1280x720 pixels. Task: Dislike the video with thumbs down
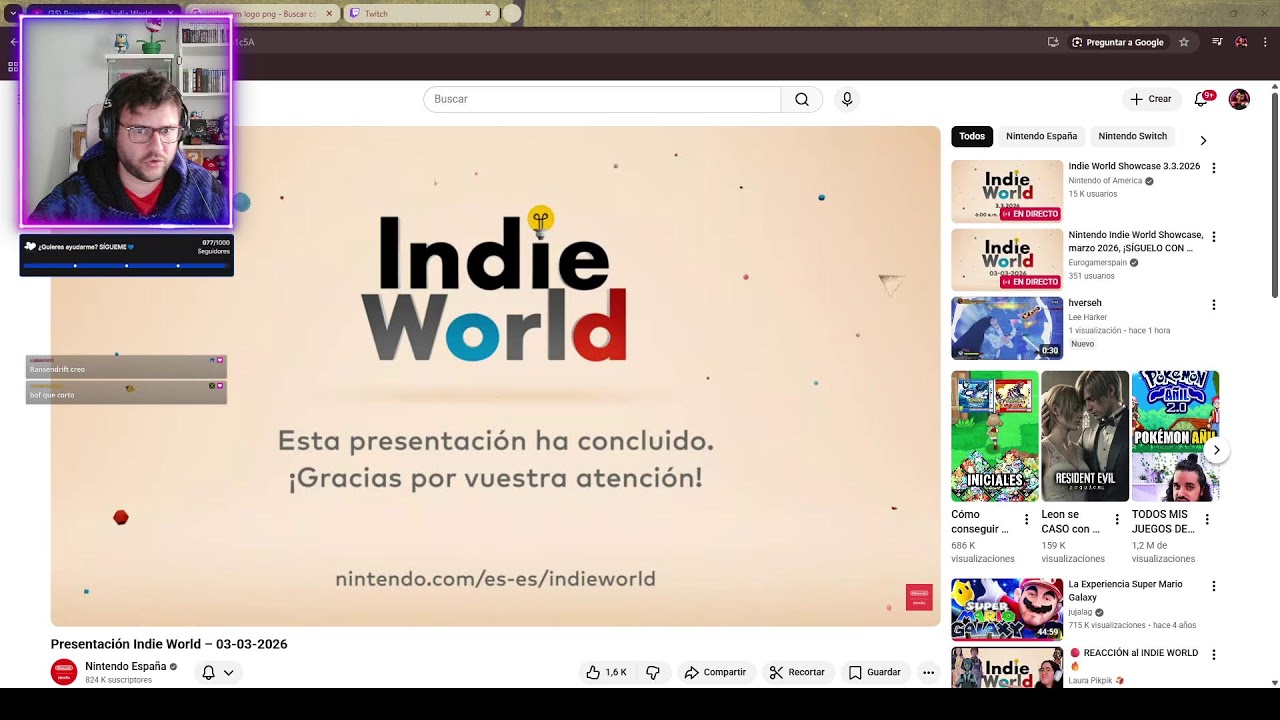point(653,672)
